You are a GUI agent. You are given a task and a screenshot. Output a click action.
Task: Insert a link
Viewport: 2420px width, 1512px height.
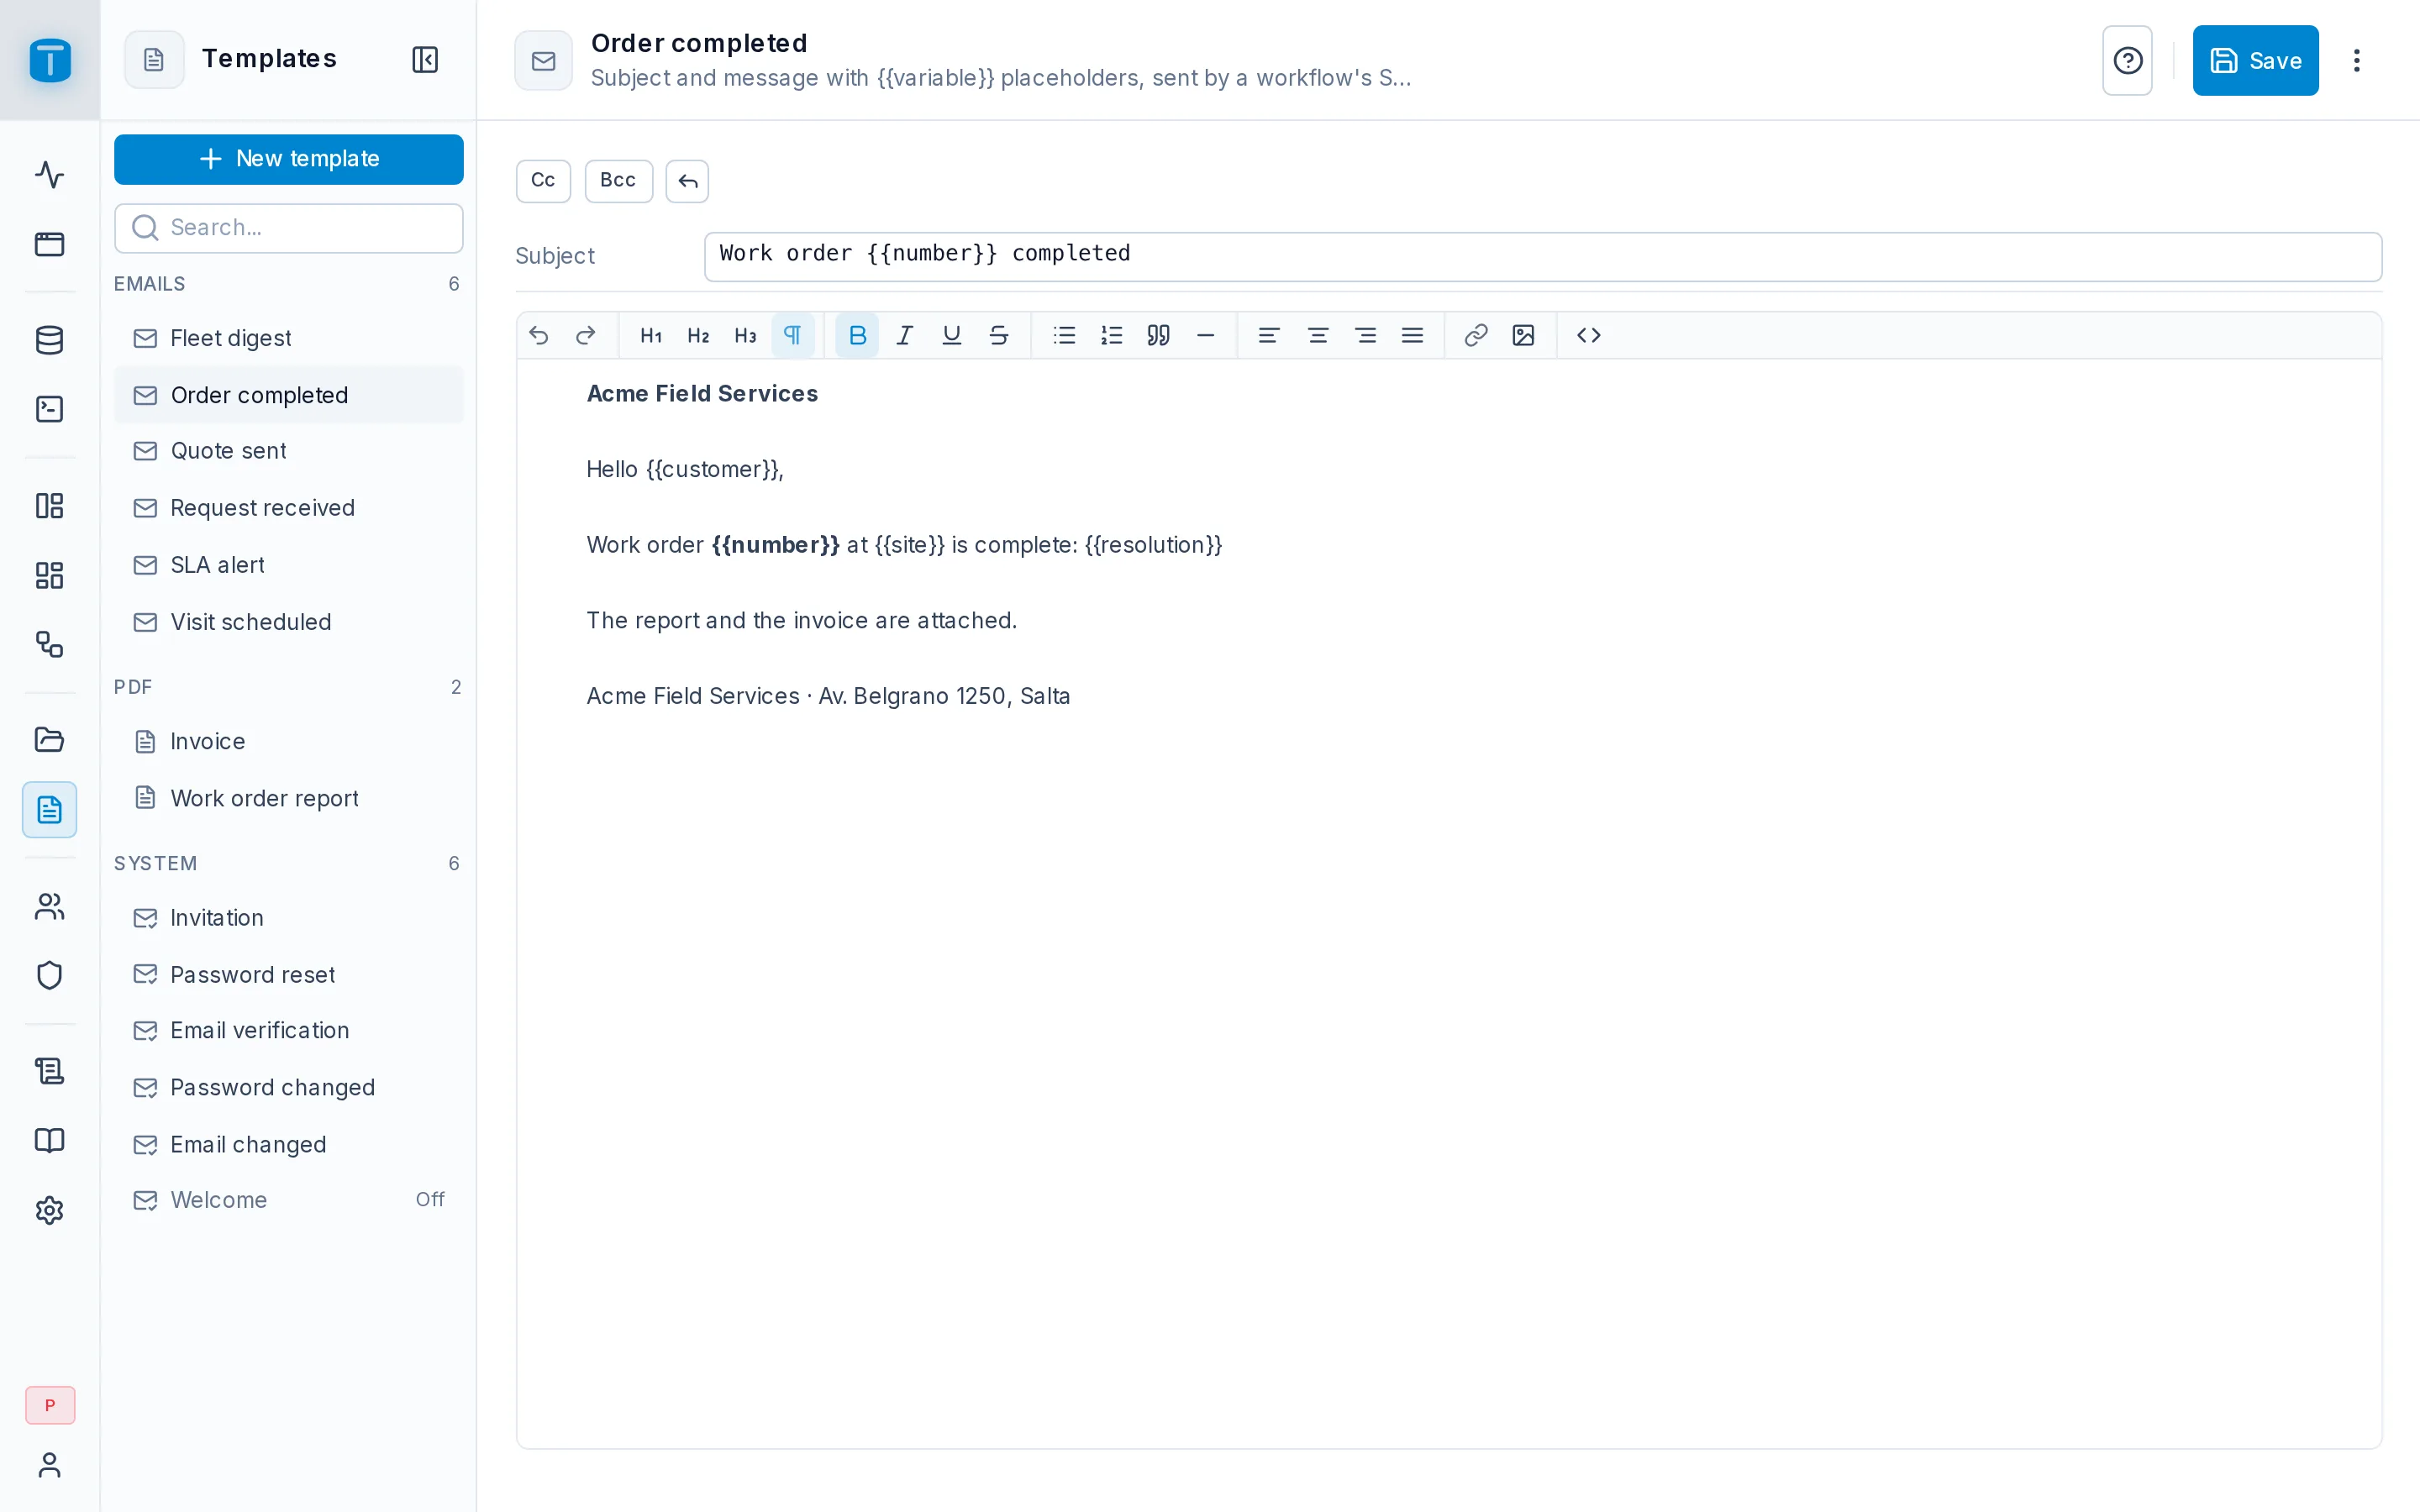[1476, 336]
